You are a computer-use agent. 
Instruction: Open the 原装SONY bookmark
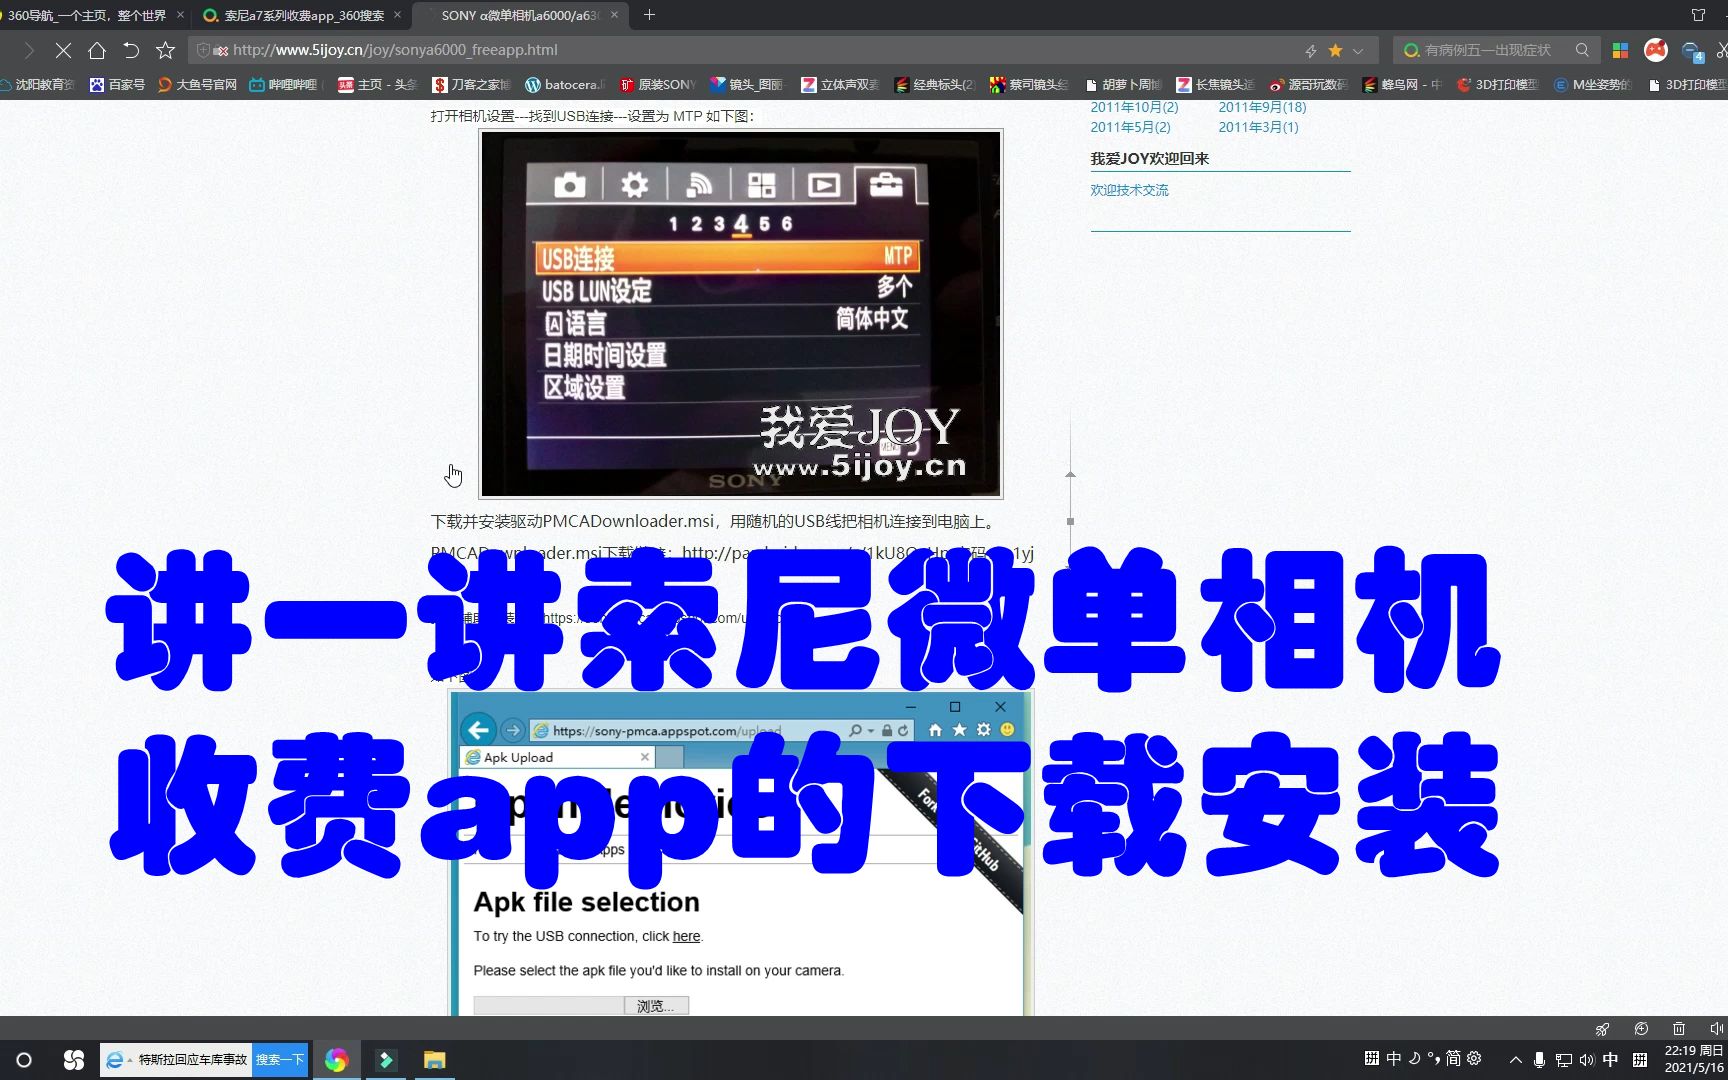(657, 85)
